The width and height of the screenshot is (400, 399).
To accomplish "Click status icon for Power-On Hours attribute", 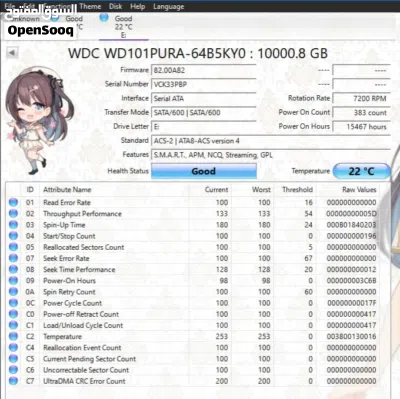I will (x=13, y=281).
